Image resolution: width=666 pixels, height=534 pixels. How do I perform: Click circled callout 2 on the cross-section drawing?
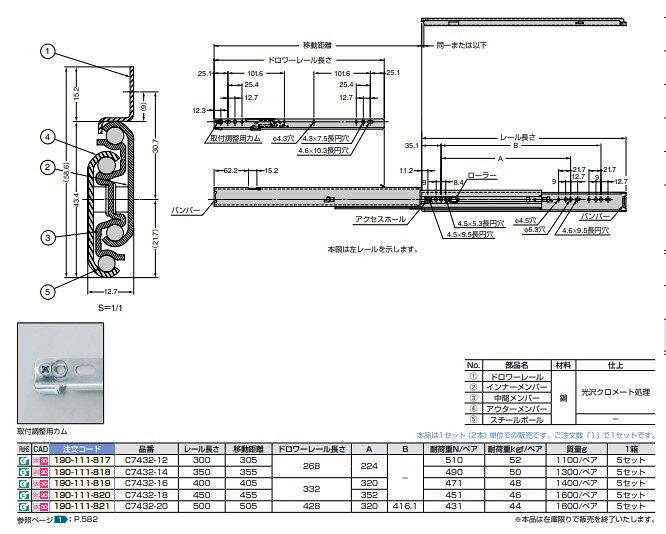point(48,167)
